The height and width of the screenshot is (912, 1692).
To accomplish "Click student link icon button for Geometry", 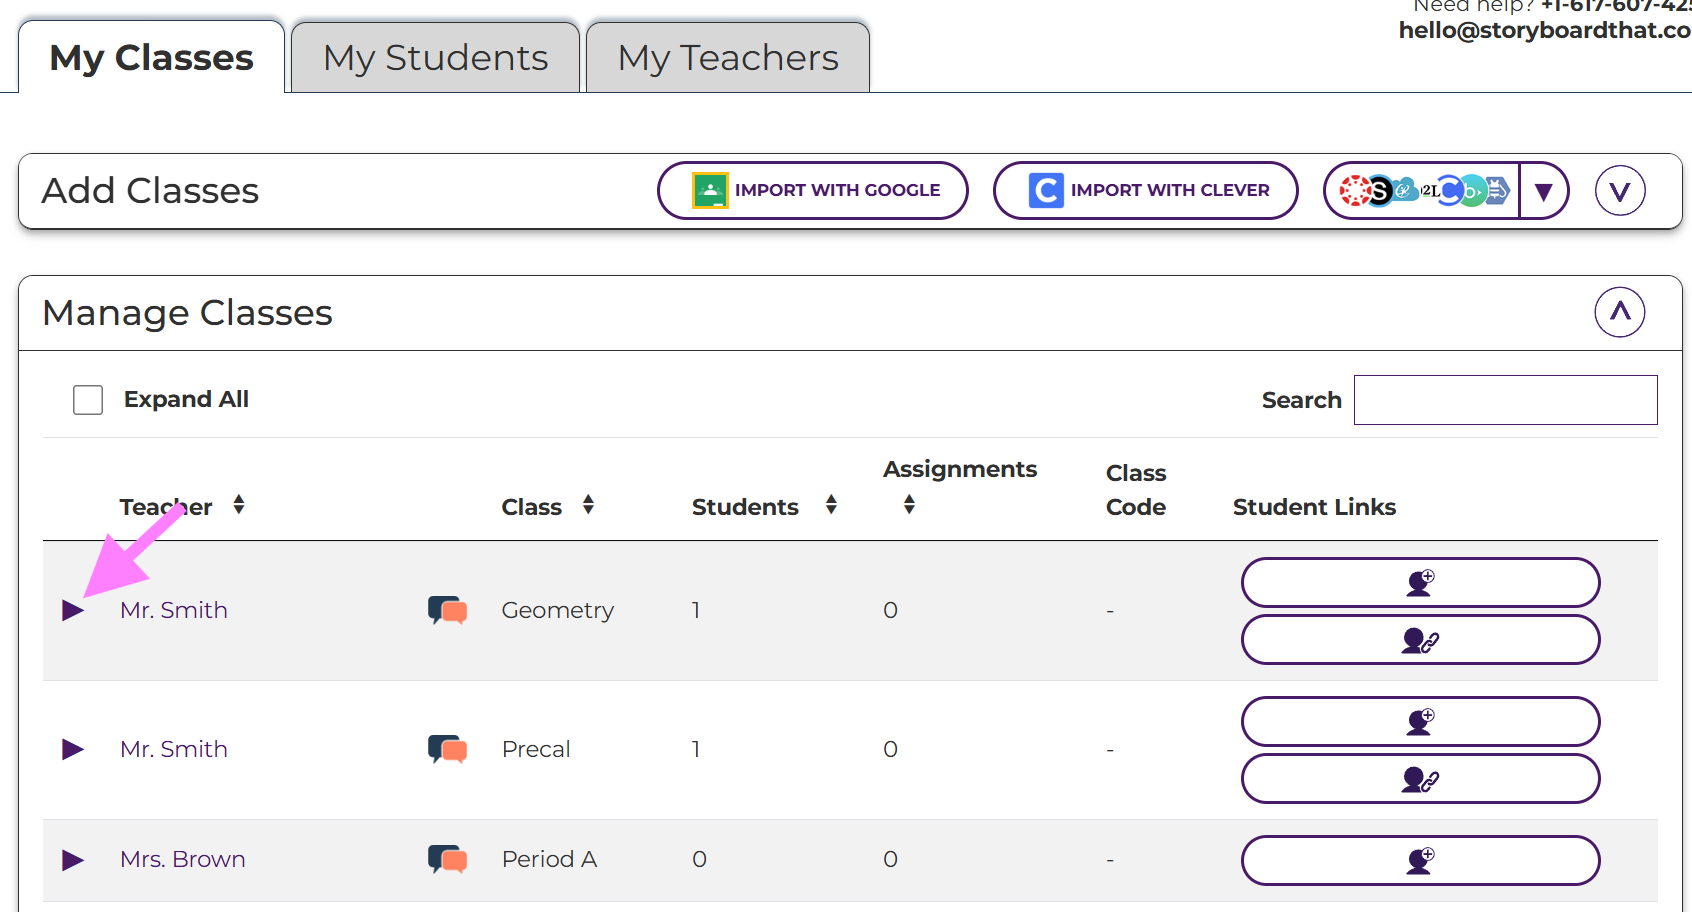I will pyautogui.click(x=1420, y=640).
